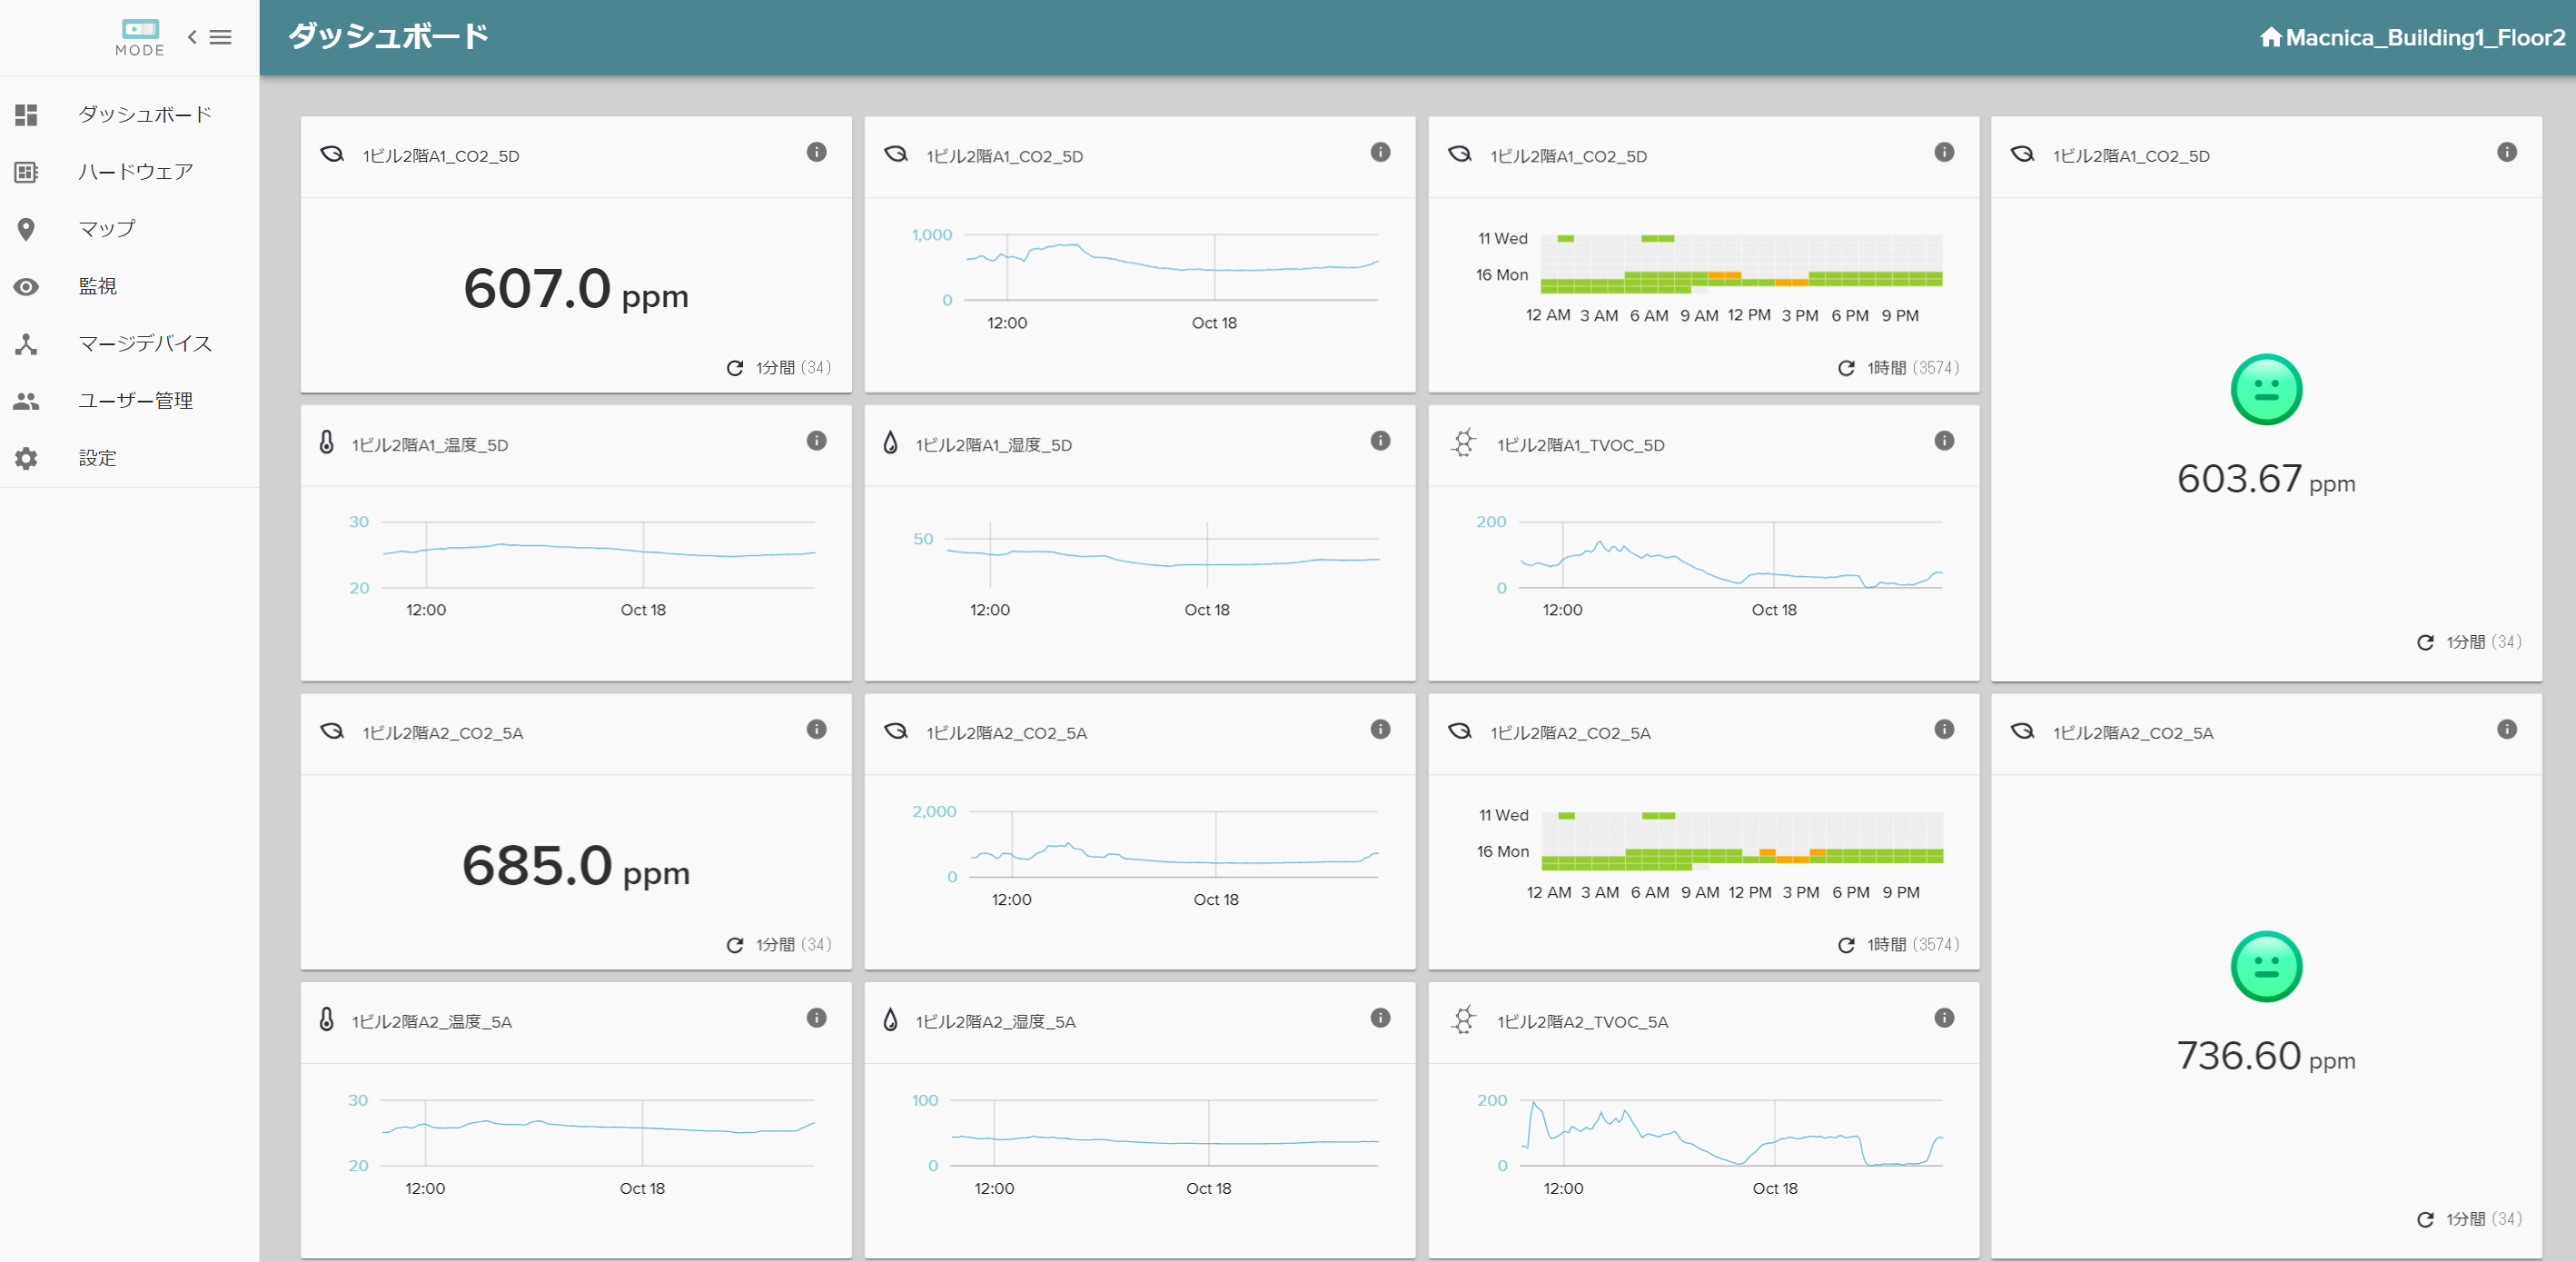Click the MODE logo
This screenshot has height=1262, width=2576.
140,37
